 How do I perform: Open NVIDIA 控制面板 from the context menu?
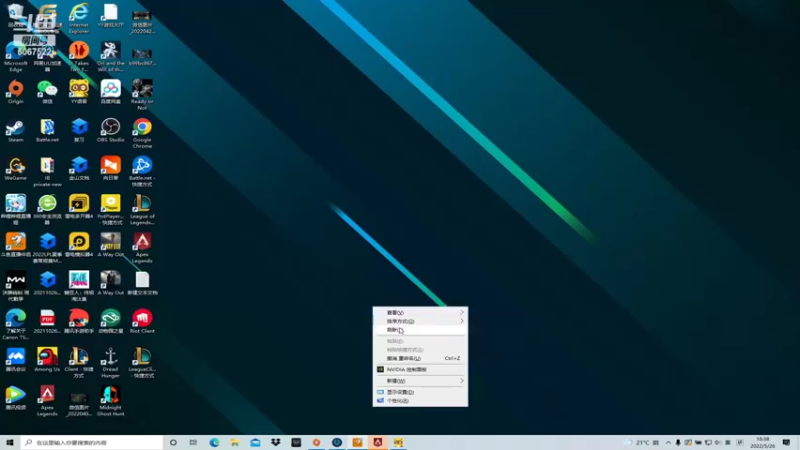420,369
